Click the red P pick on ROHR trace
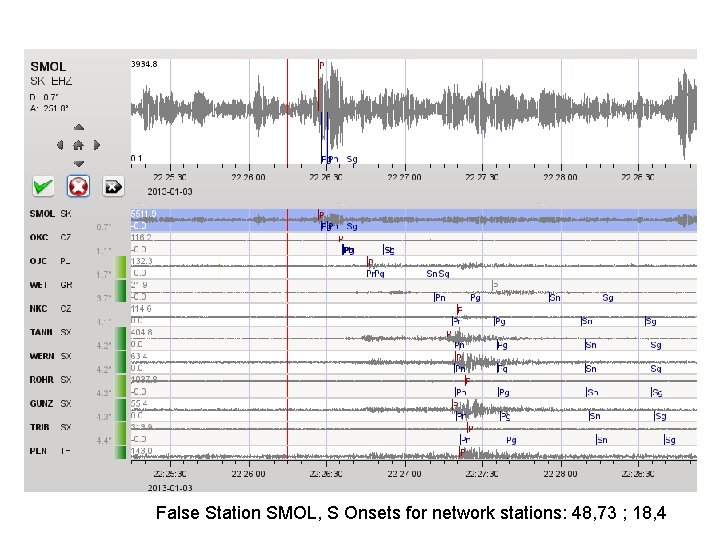 point(467,381)
